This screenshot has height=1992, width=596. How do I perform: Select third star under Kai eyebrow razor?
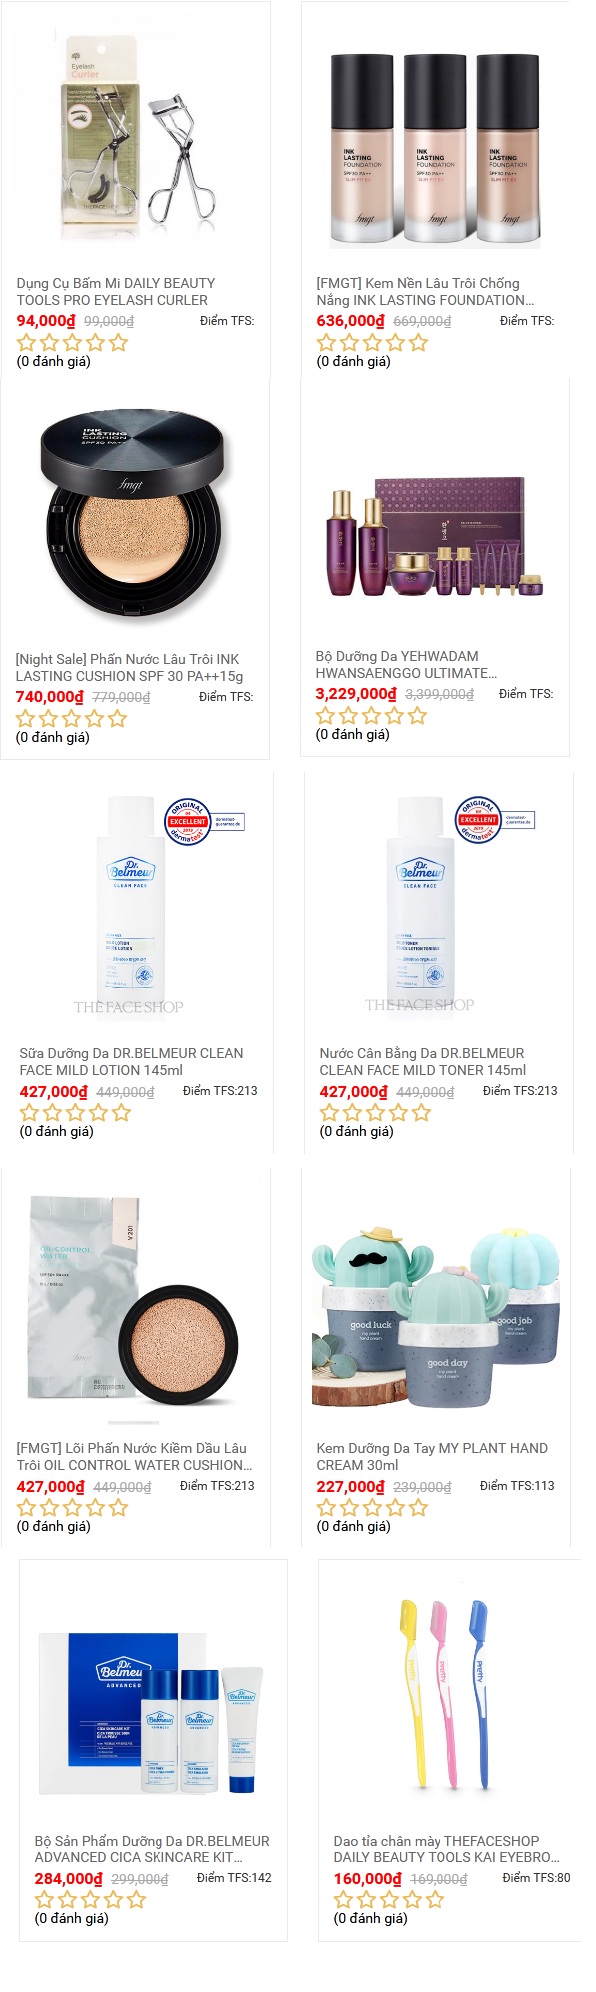click(x=390, y=1899)
